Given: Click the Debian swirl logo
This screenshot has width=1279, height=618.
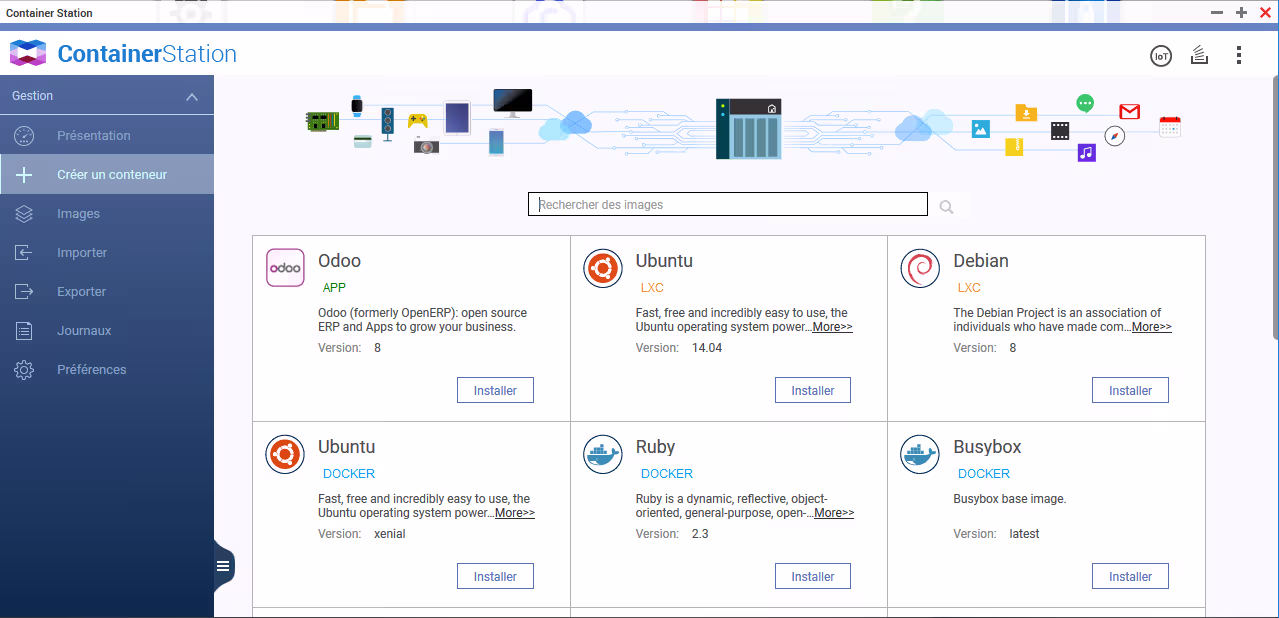Looking at the screenshot, I should point(920,268).
